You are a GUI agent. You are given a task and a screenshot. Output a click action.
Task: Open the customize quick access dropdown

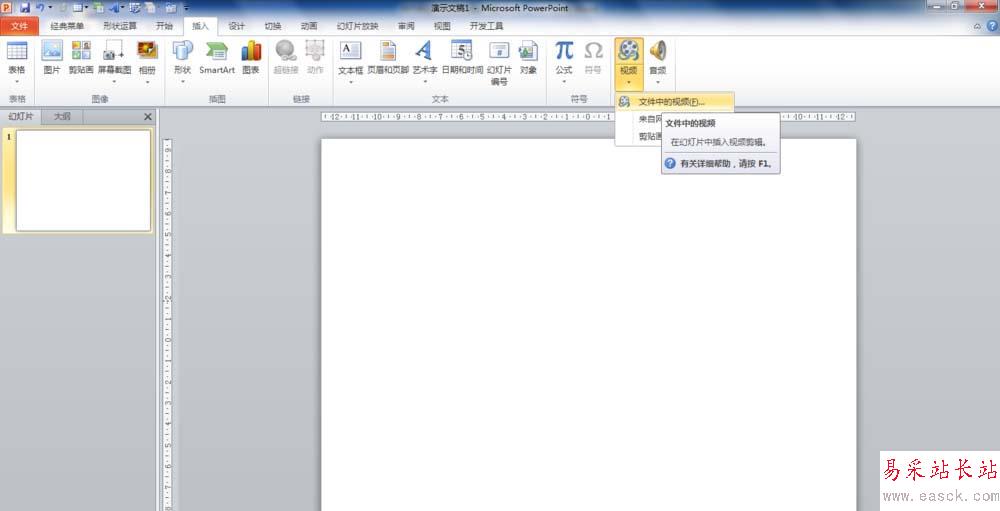186,8
